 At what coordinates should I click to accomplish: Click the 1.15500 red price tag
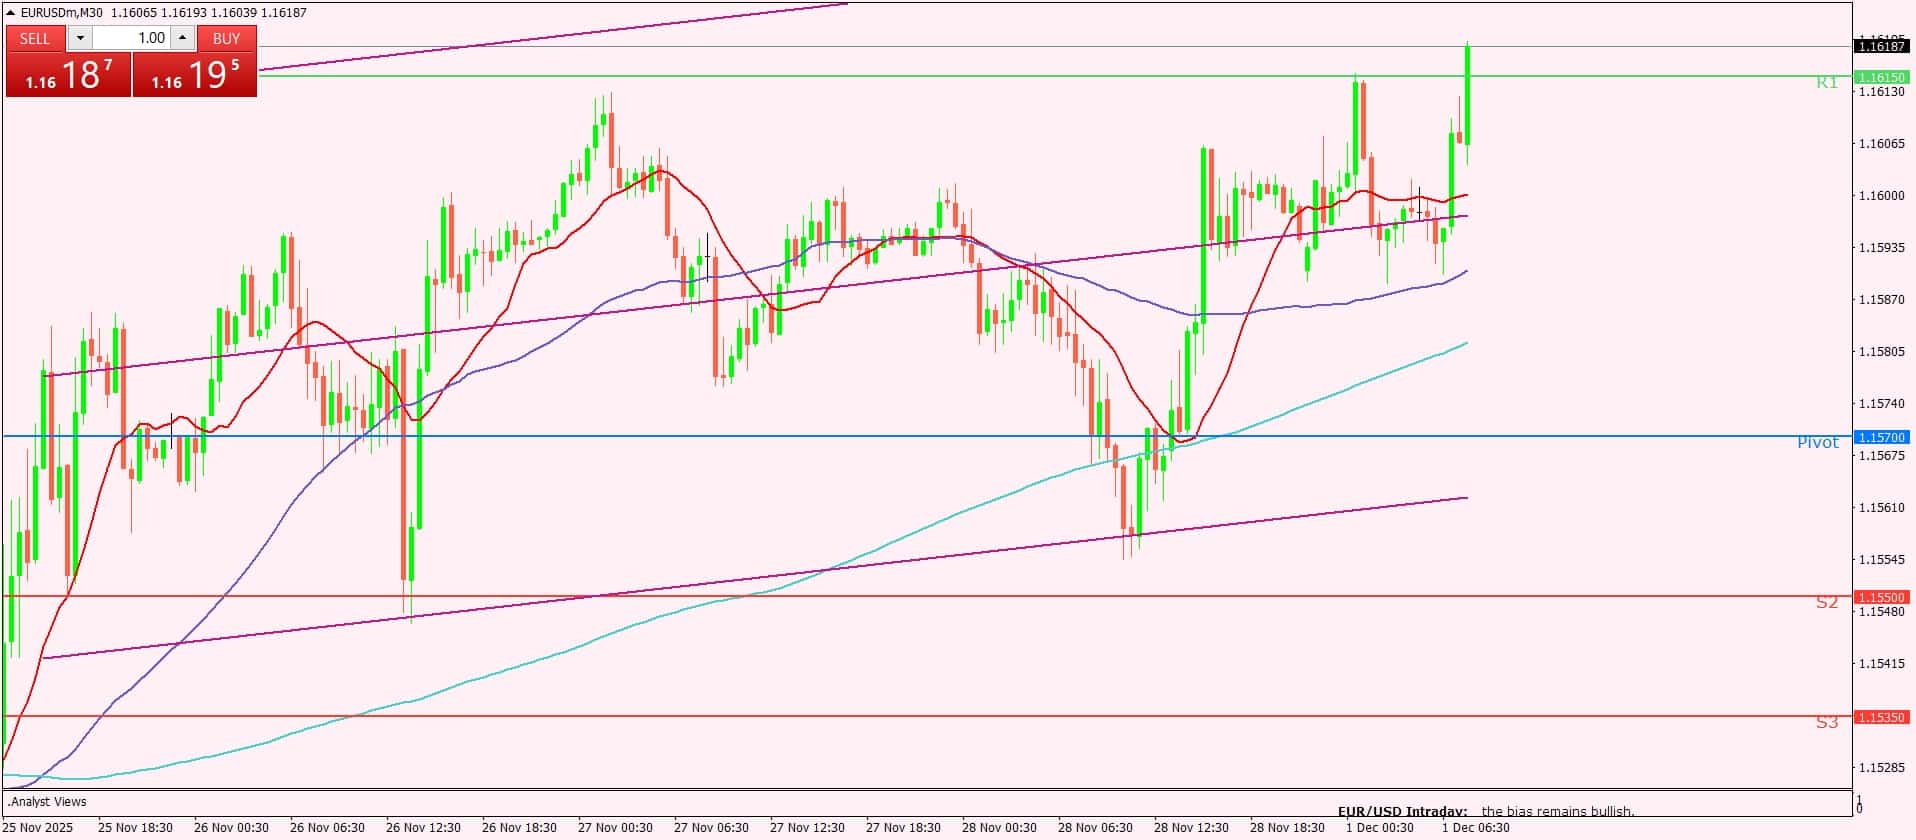1880,597
